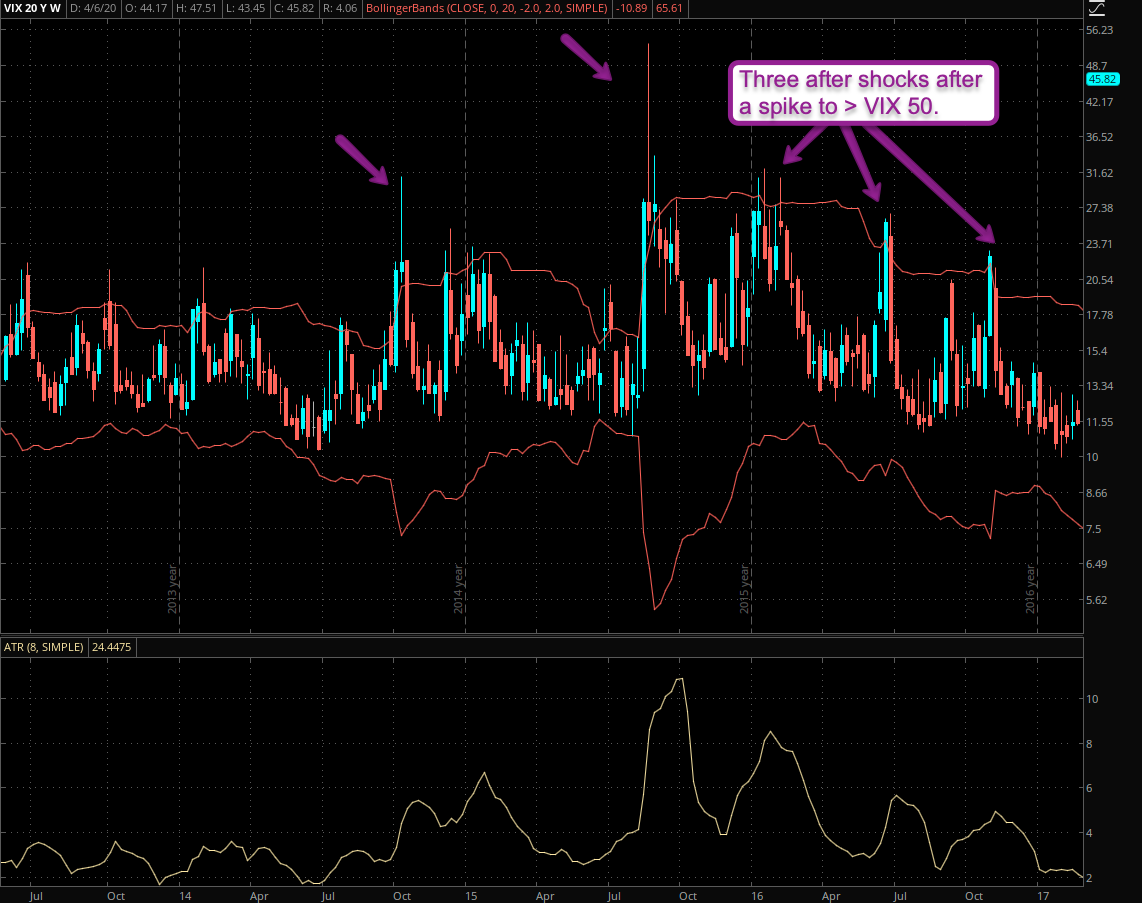
Task: Click the ATR value 24.4475 readout
Action: pos(112,647)
